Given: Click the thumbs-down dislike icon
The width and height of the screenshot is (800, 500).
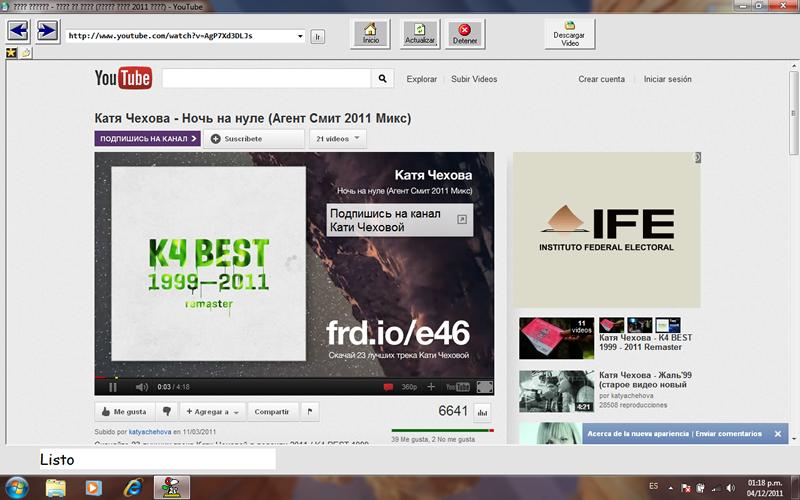Looking at the screenshot, I should point(167,412).
